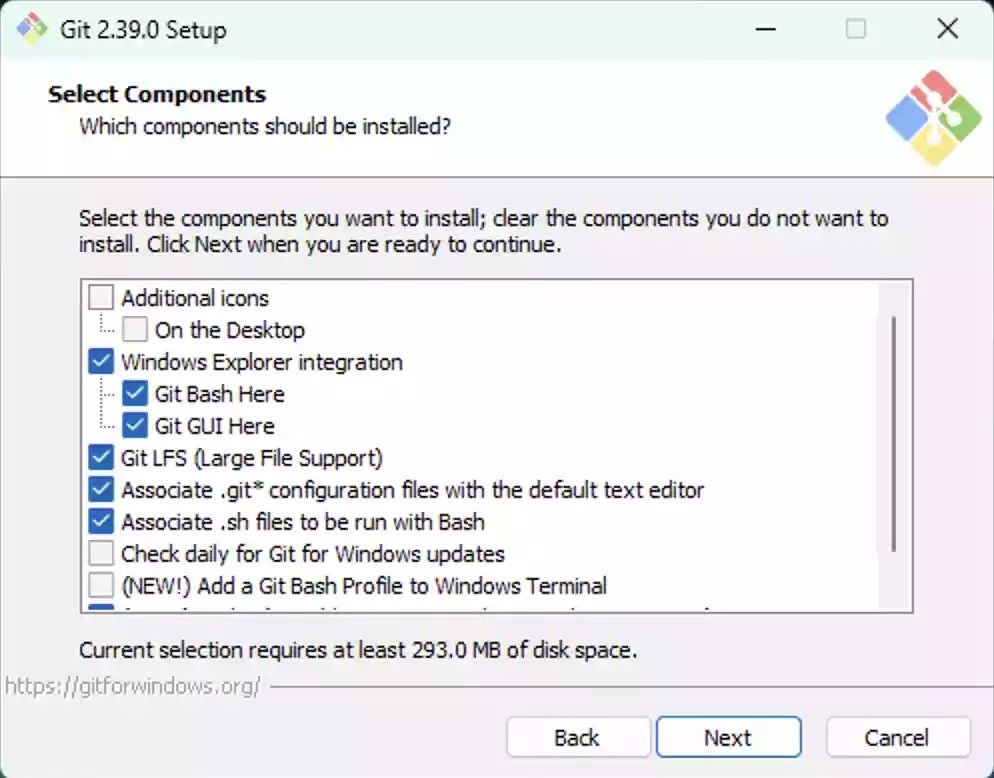Check the On the Desktop option
Screen dimensions: 994x778
[135, 329]
